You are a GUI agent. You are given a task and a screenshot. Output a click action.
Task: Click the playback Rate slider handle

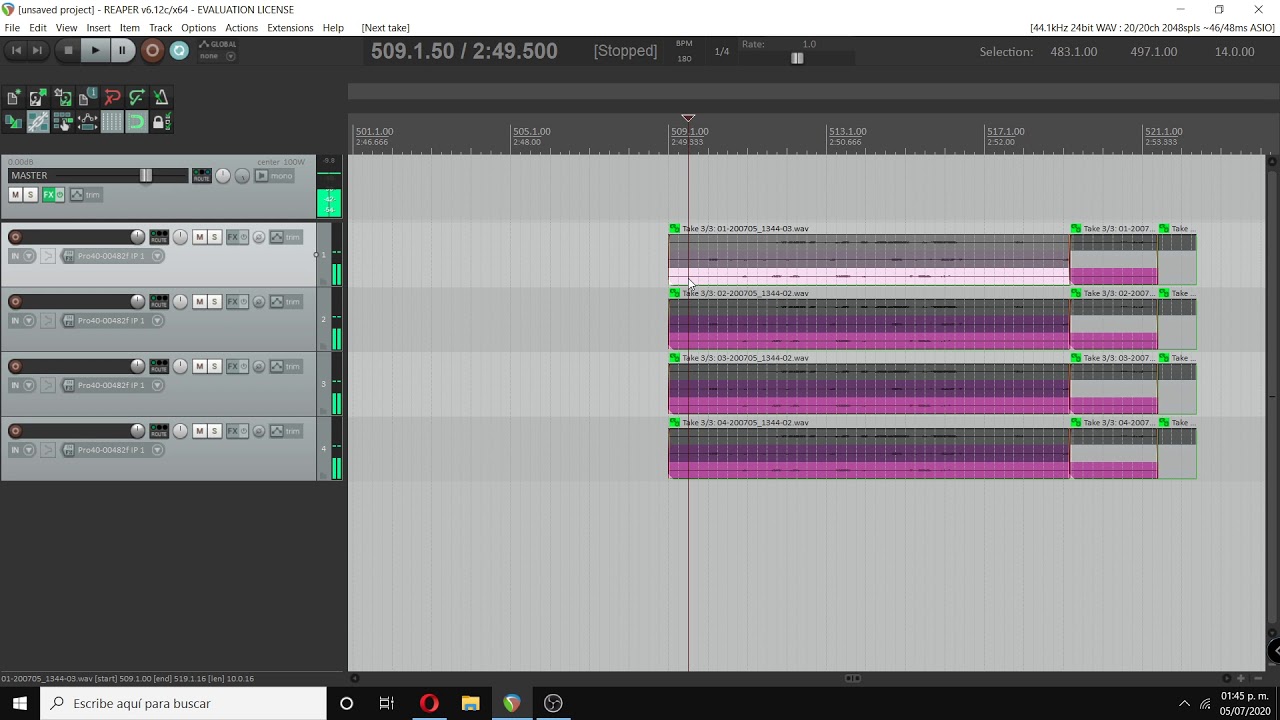point(797,58)
